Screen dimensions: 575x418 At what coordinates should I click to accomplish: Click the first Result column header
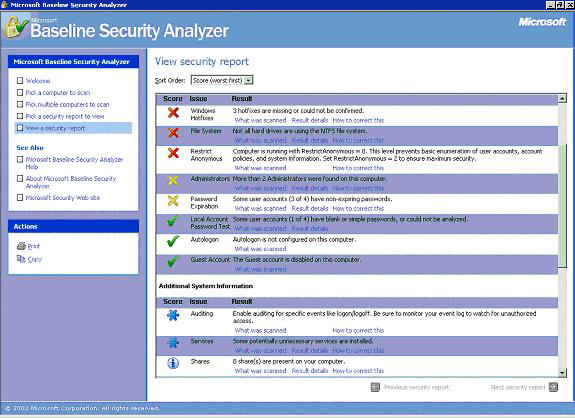pyautogui.click(x=242, y=99)
